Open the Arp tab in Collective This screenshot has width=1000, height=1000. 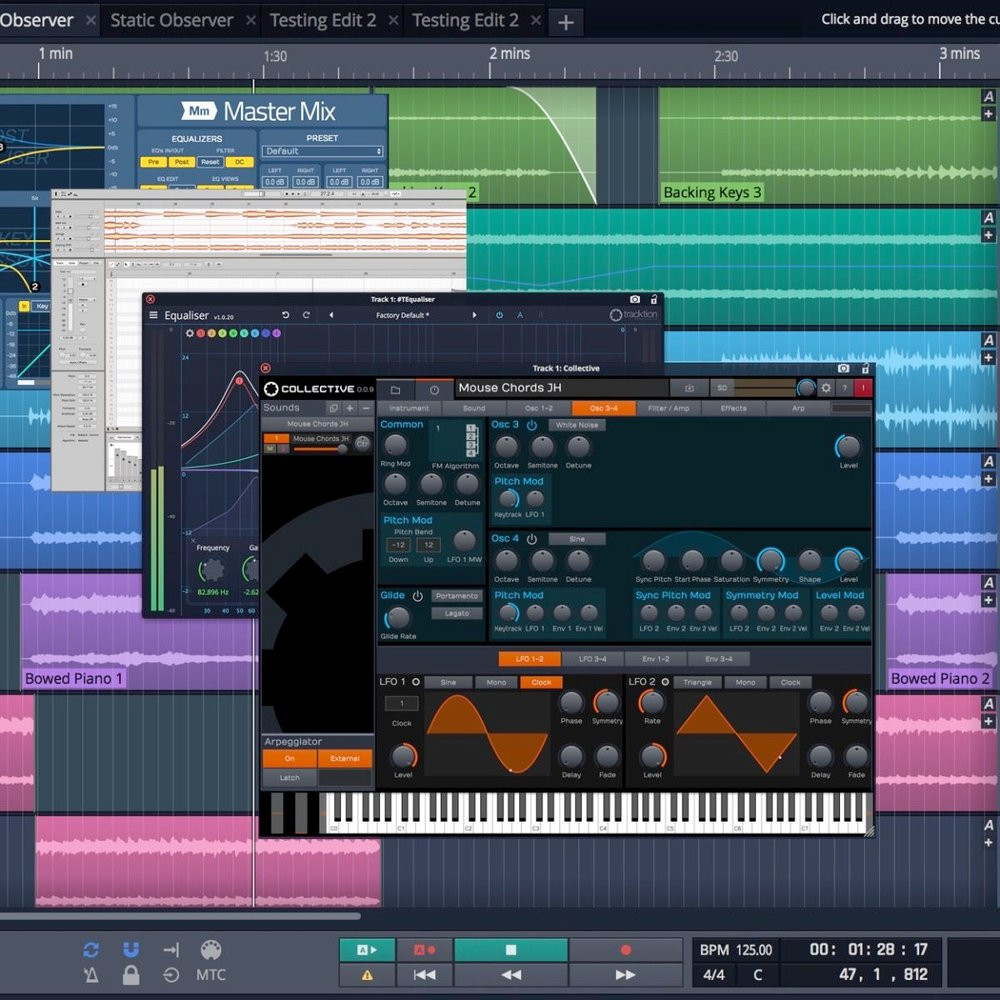tap(798, 408)
